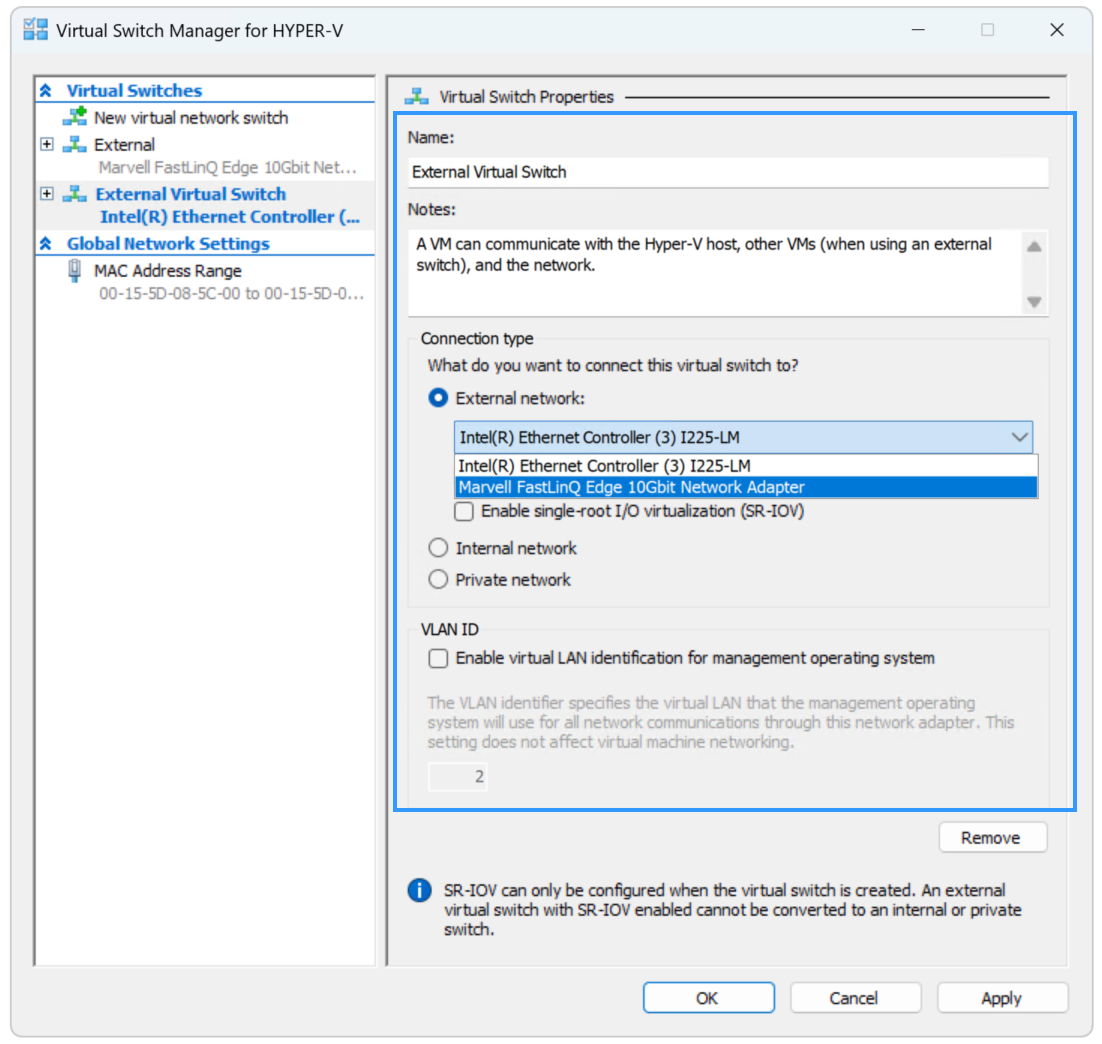Click the Remove button

[992, 838]
